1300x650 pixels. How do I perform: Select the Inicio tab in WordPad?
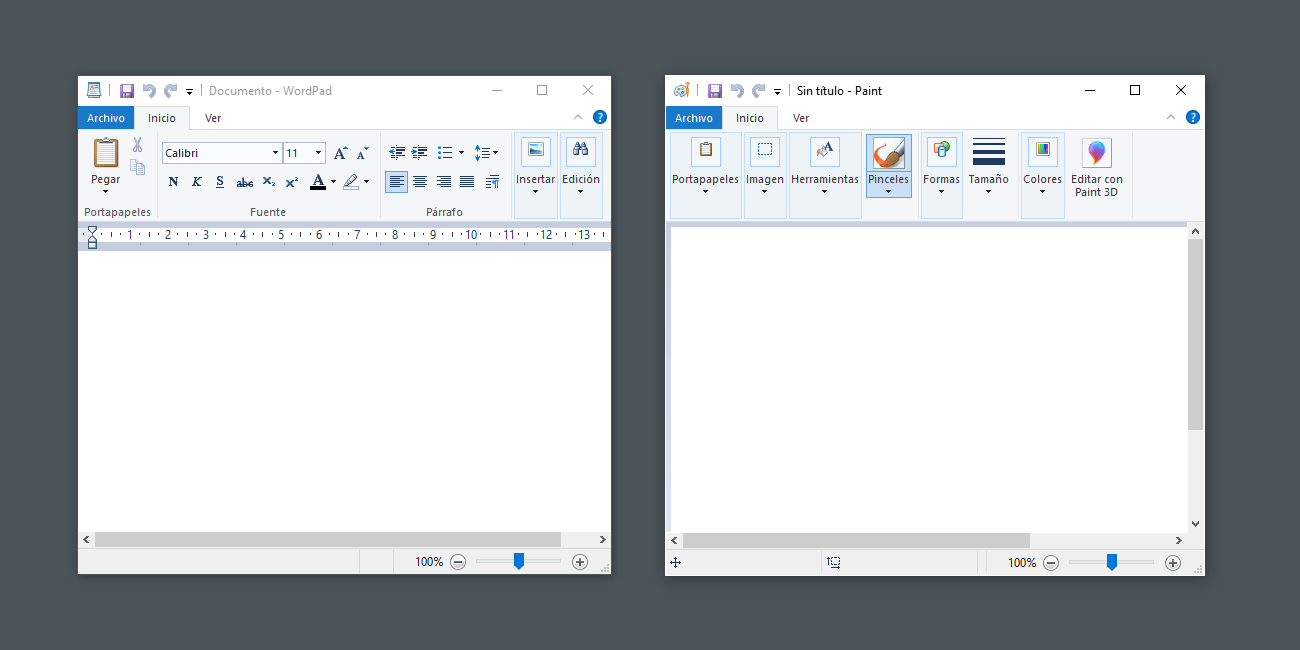point(162,118)
